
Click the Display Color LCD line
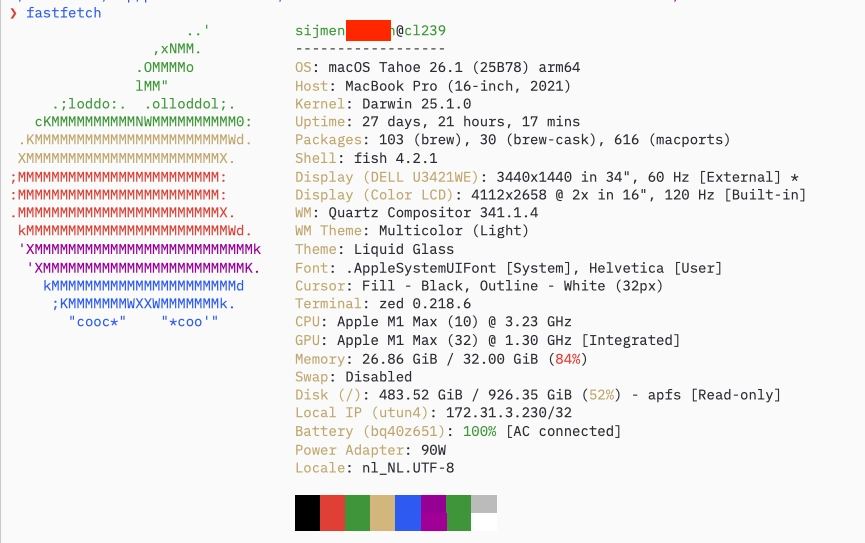(x=551, y=195)
